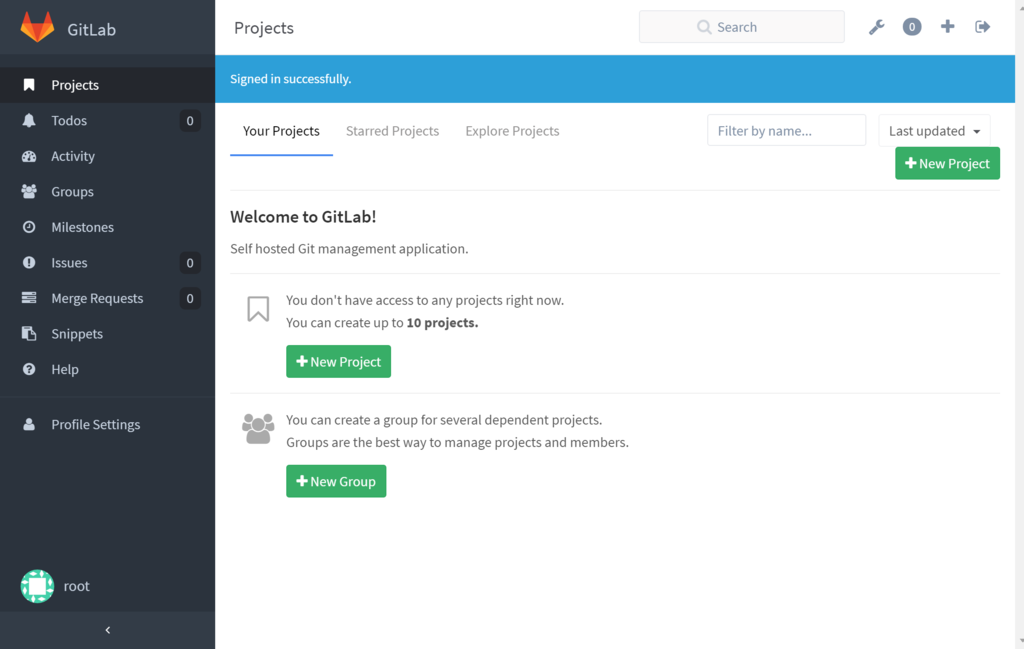
Task: Switch to the Explore Projects tab
Action: (x=512, y=131)
